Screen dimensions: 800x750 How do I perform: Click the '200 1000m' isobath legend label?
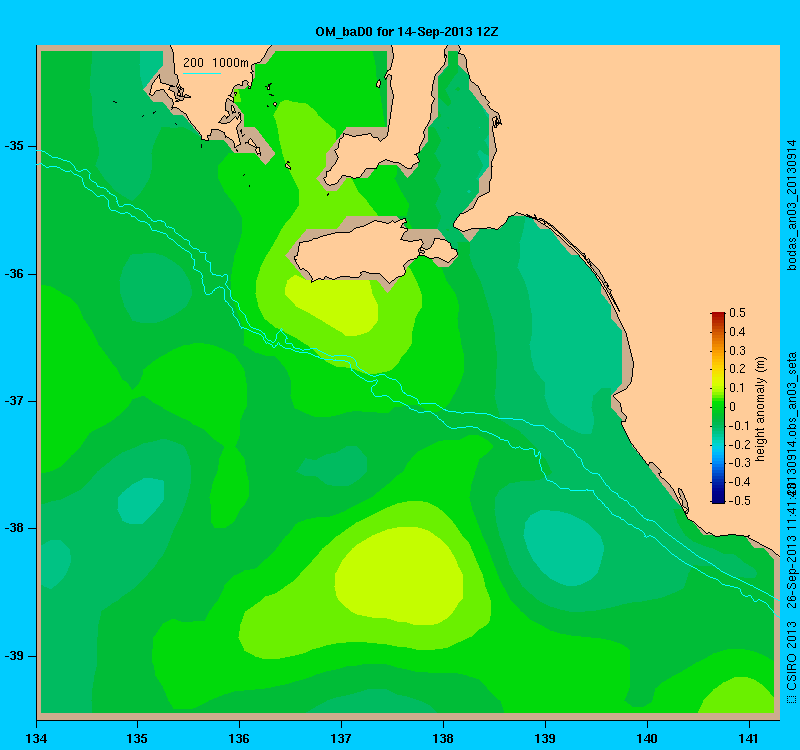coord(216,63)
